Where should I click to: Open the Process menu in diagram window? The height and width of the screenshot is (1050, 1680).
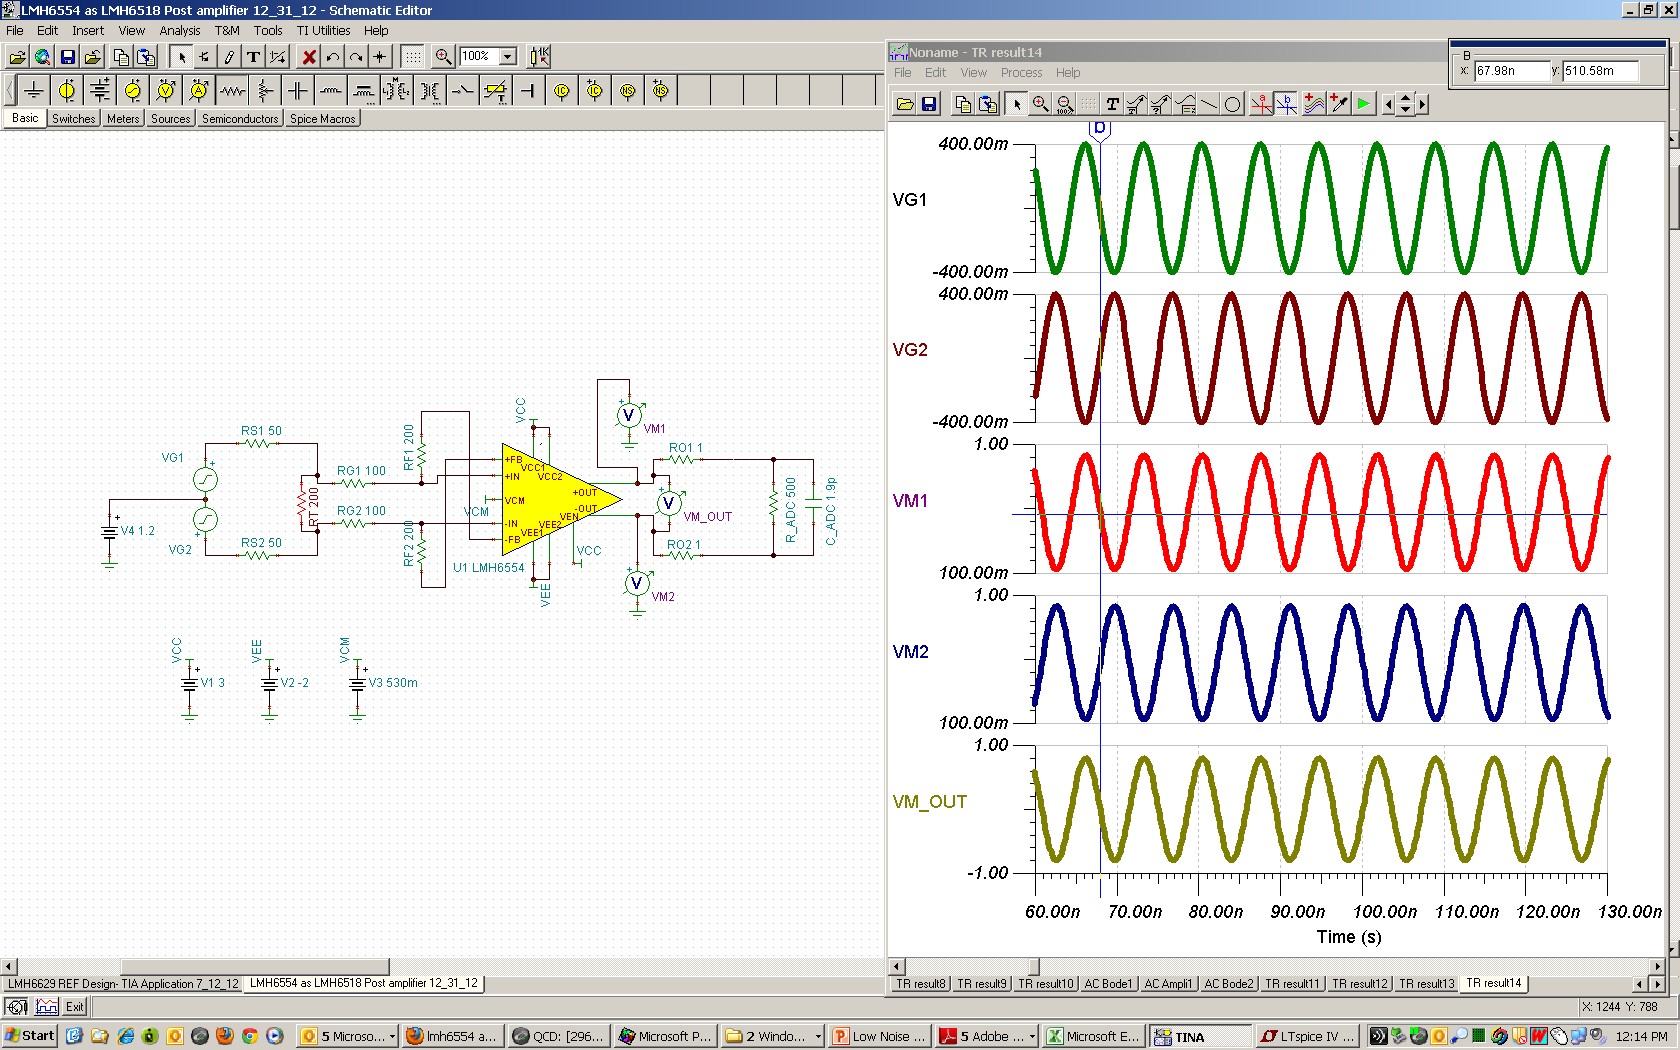(1021, 73)
